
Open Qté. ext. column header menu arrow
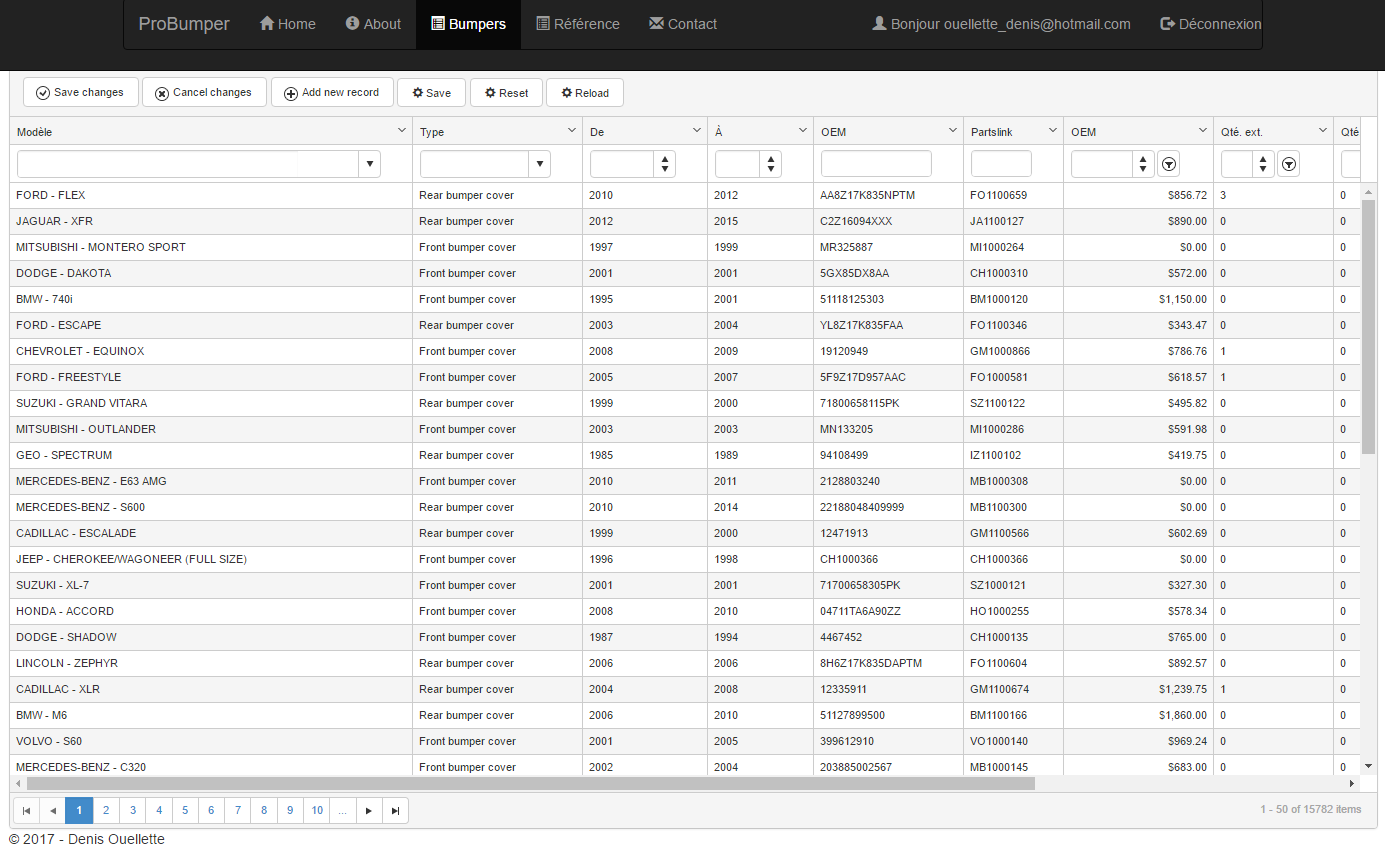(1322, 131)
